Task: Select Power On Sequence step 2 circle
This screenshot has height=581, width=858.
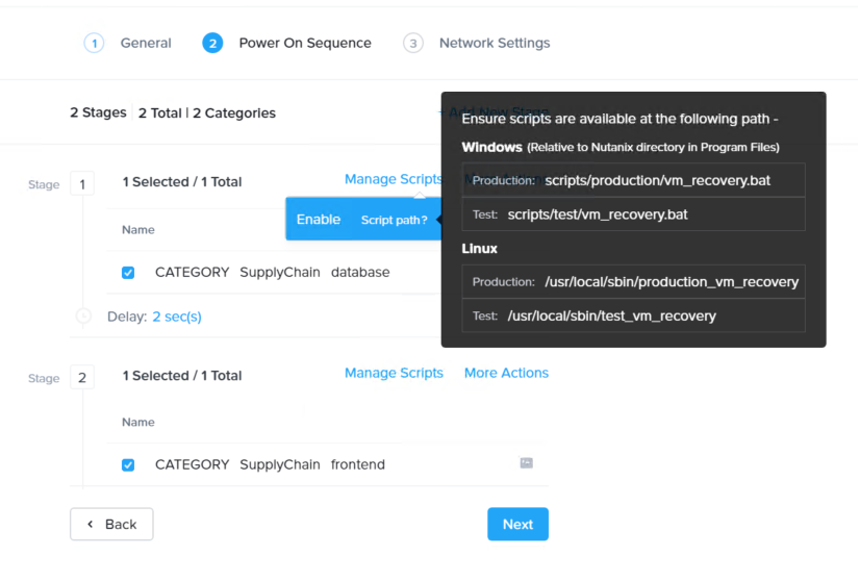Action: coord(212,43)
